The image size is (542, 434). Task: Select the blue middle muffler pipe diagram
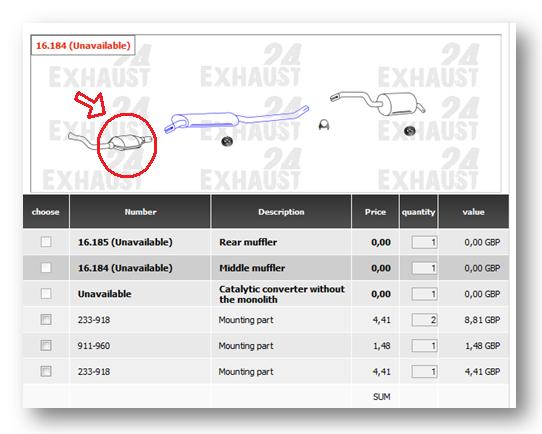click(x=236, y=119)
